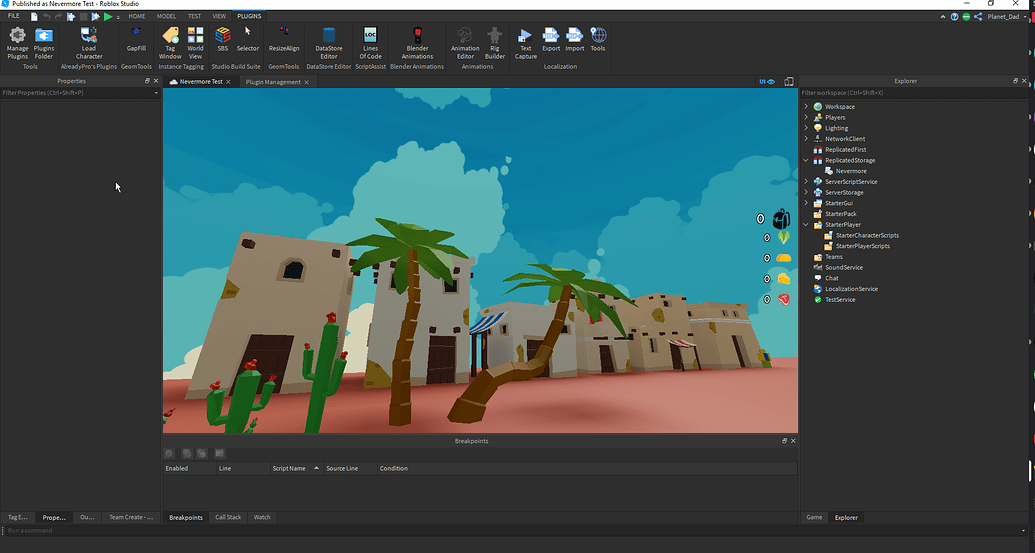Switch to the Call Stack tab

tap(228, 517)
